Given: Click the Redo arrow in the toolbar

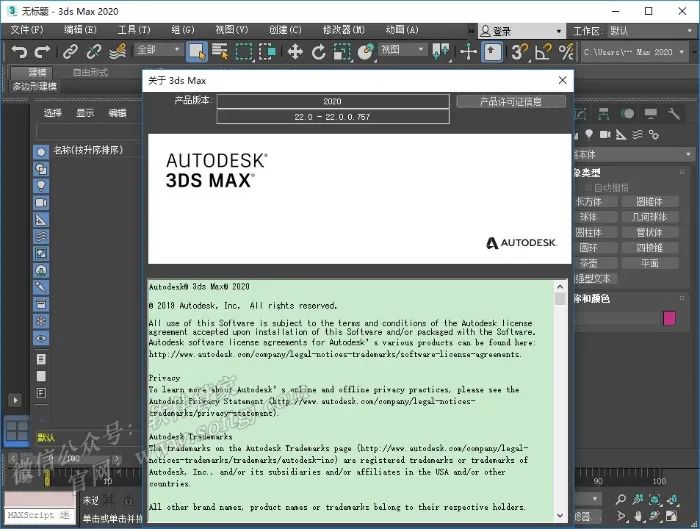Looking at the screenshot, I should click(x=42, y=51).
